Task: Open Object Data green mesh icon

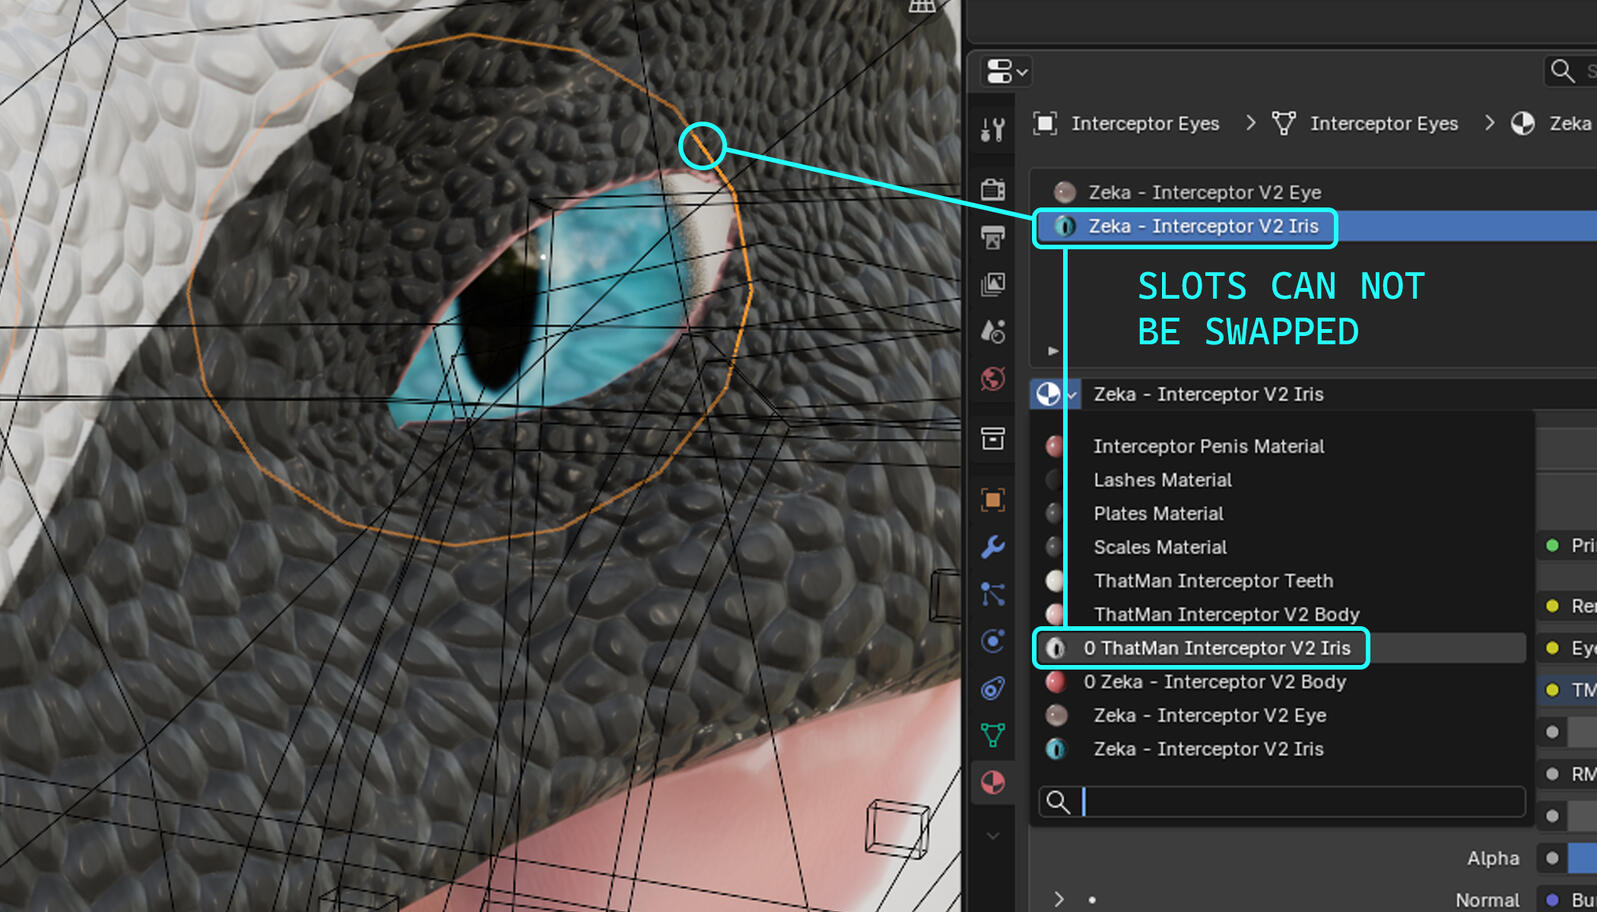Action: click(x=993, y=735)
